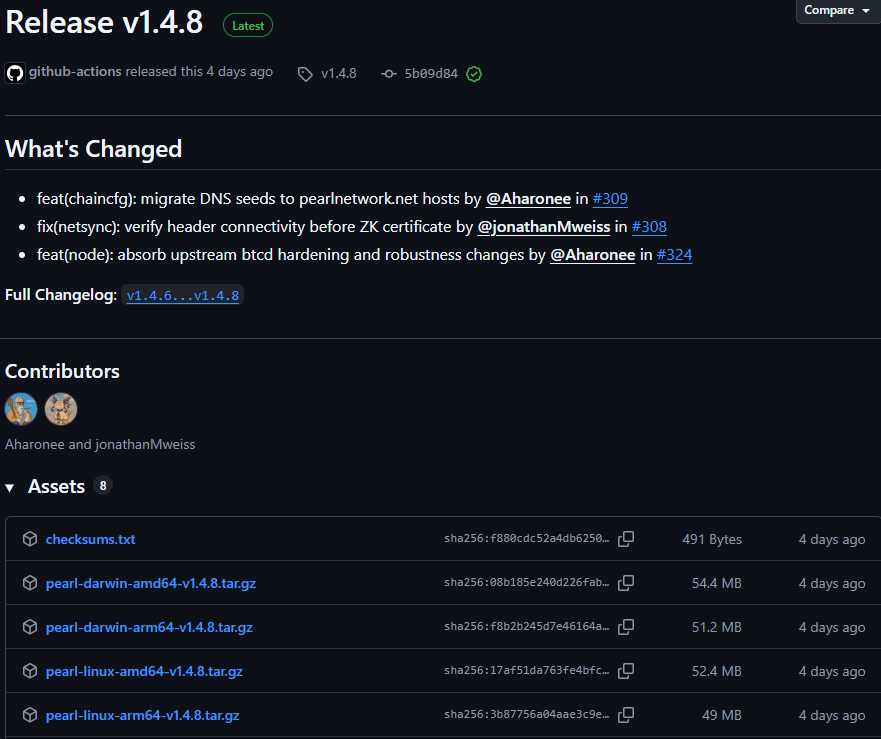881x739 pixels.
Task: Click the 51.2 MB file size
Action: [x=716, y=627]
